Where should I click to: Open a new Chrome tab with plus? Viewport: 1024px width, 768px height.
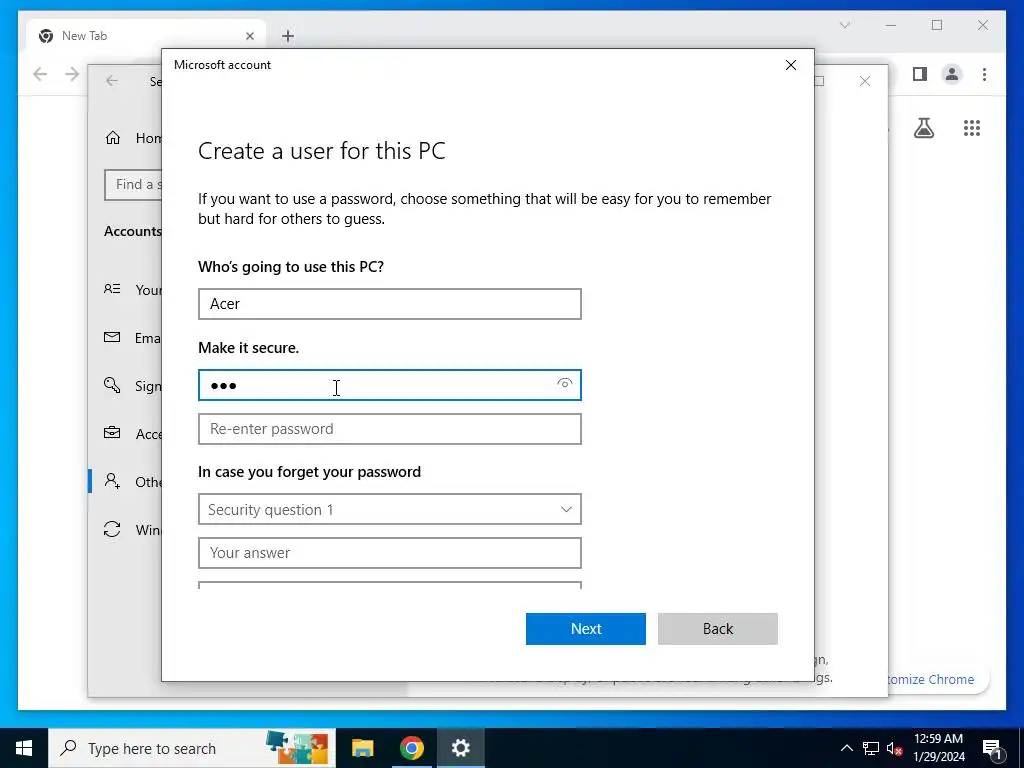288,36
